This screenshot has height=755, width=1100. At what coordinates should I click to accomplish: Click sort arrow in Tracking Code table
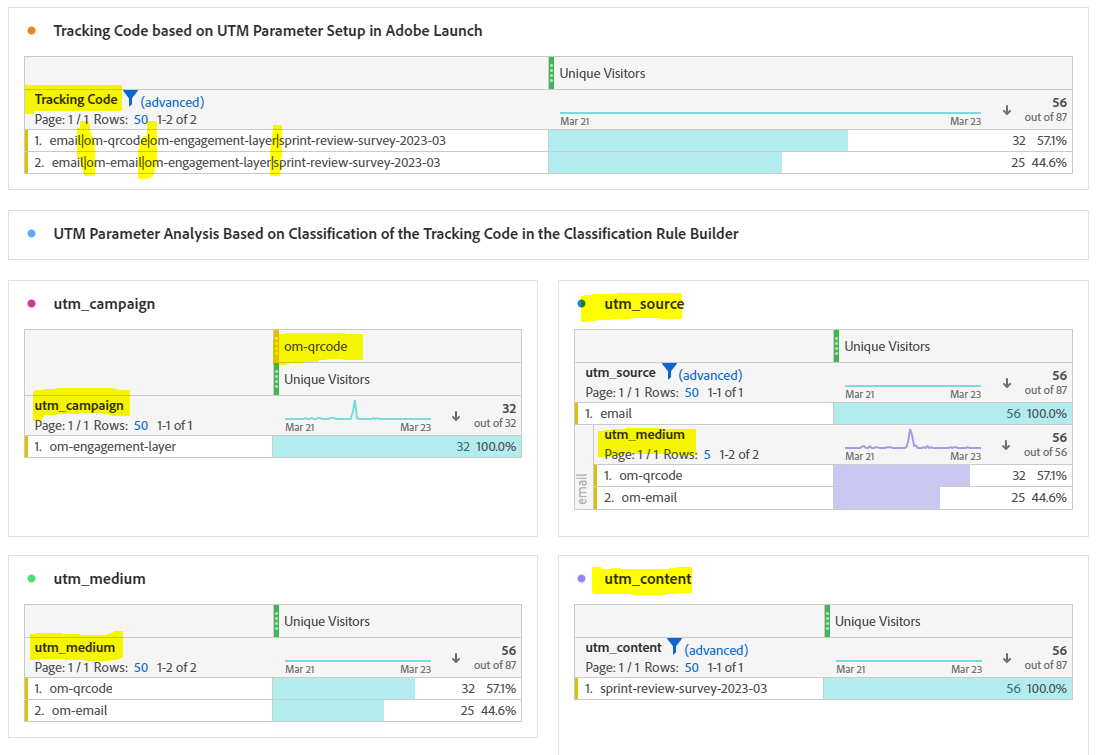tap(1006, 109)
